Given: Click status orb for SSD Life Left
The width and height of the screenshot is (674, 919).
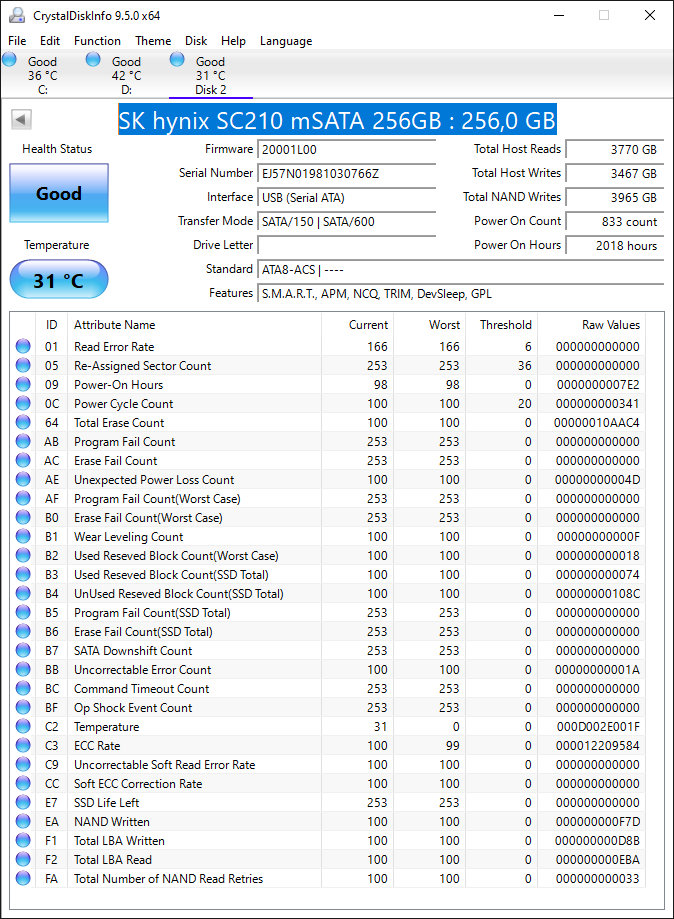Looking at the screenshot, I should (x=23, y=802).
